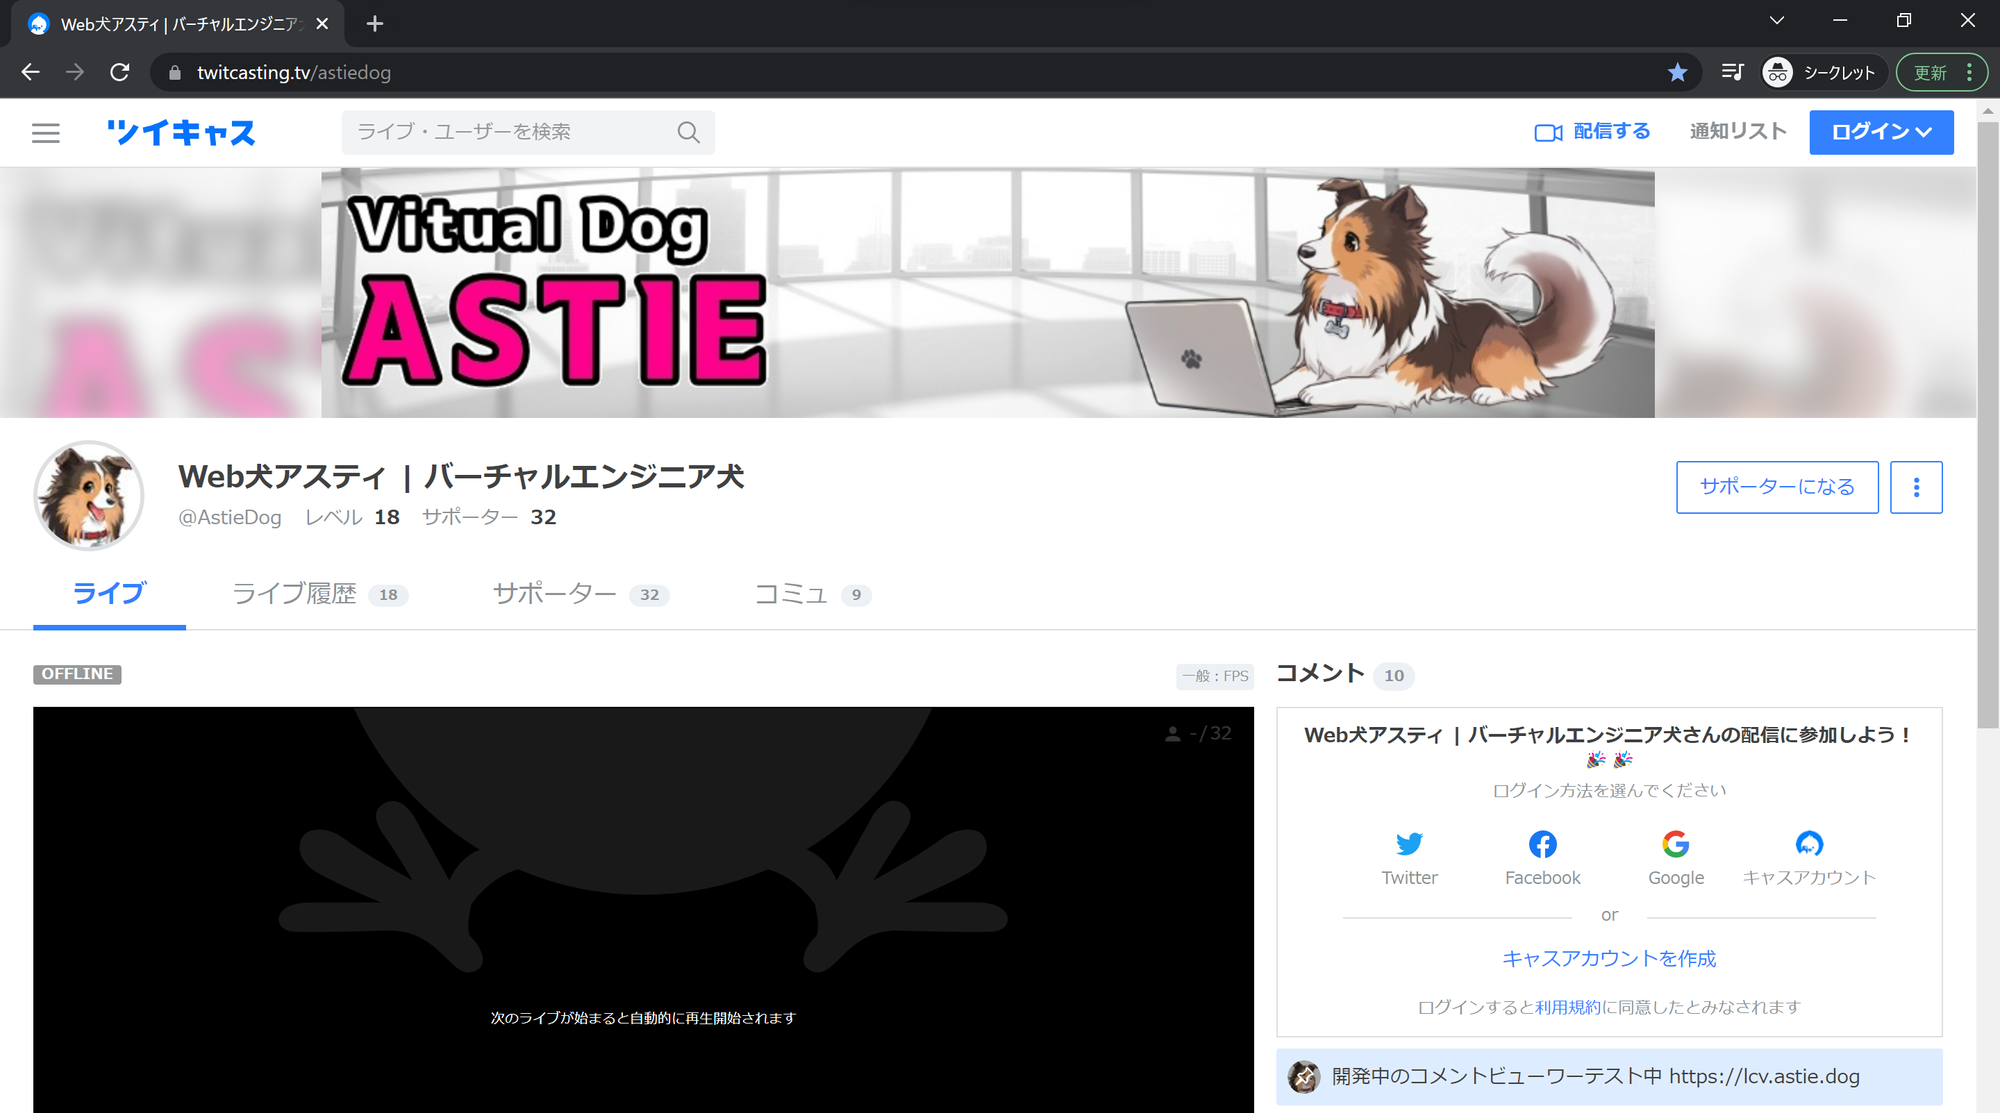Click the search magnifier icon
Viewport: 2000px width, 1113px height.
point(688,132)
